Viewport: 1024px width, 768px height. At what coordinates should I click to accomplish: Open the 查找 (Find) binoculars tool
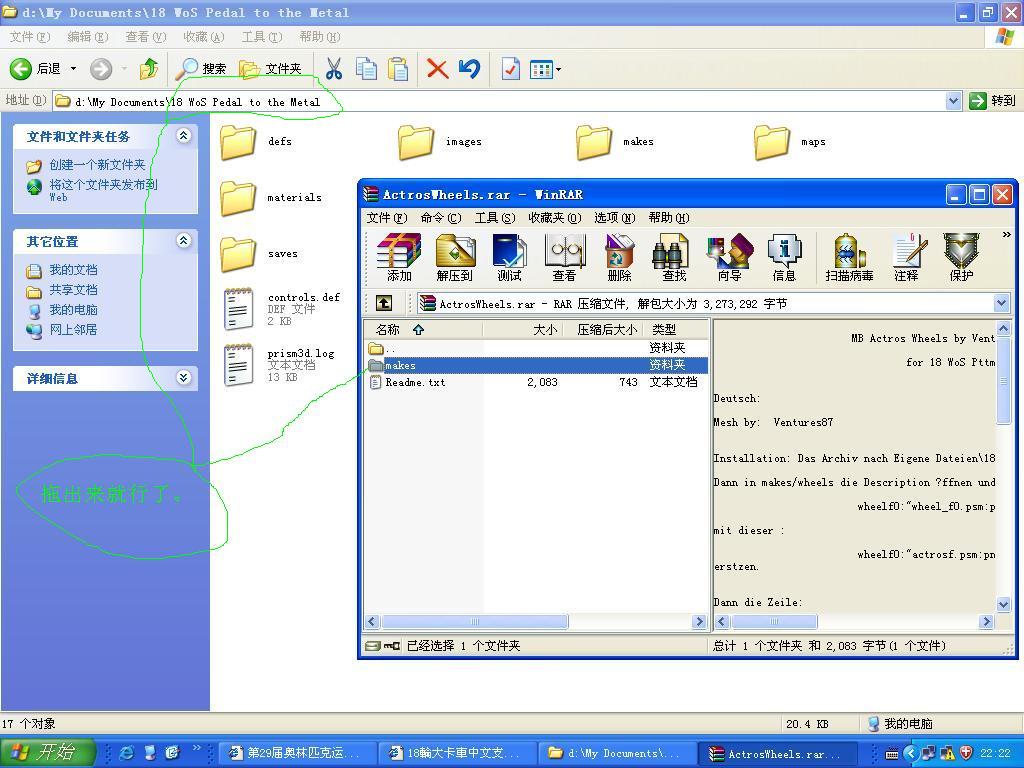[674, 257]
